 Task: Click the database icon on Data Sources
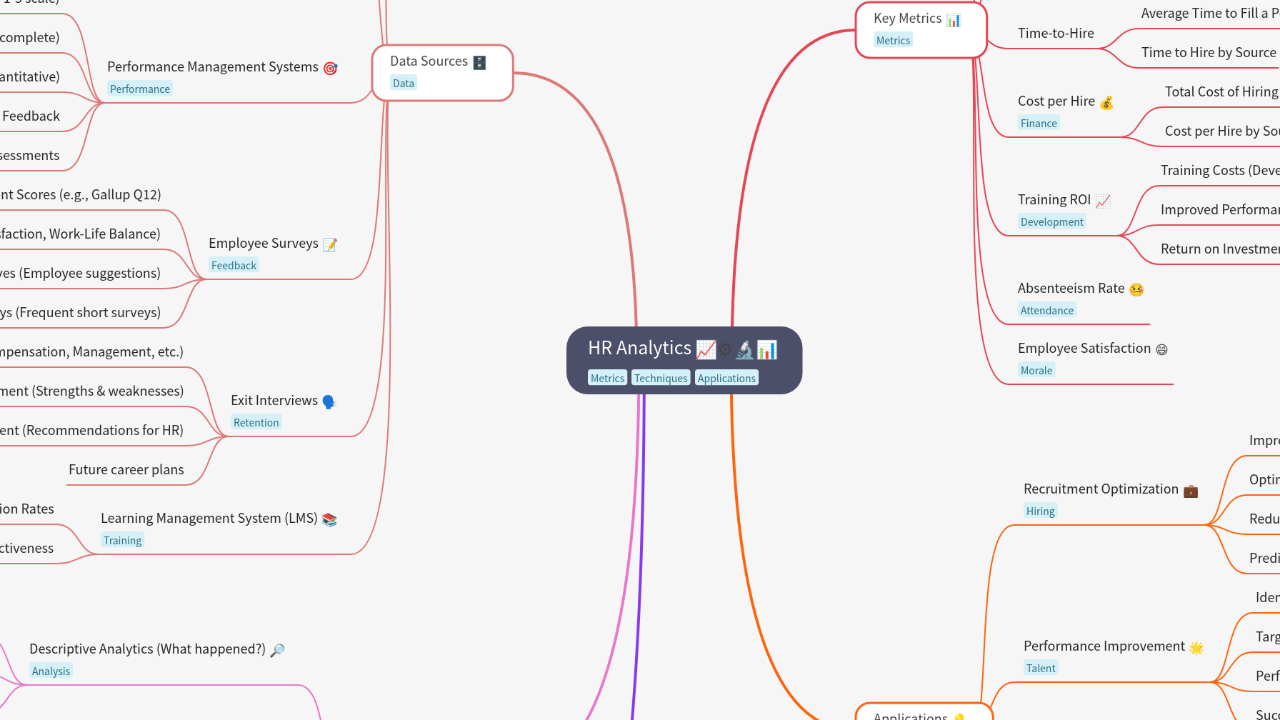(479, 62)
